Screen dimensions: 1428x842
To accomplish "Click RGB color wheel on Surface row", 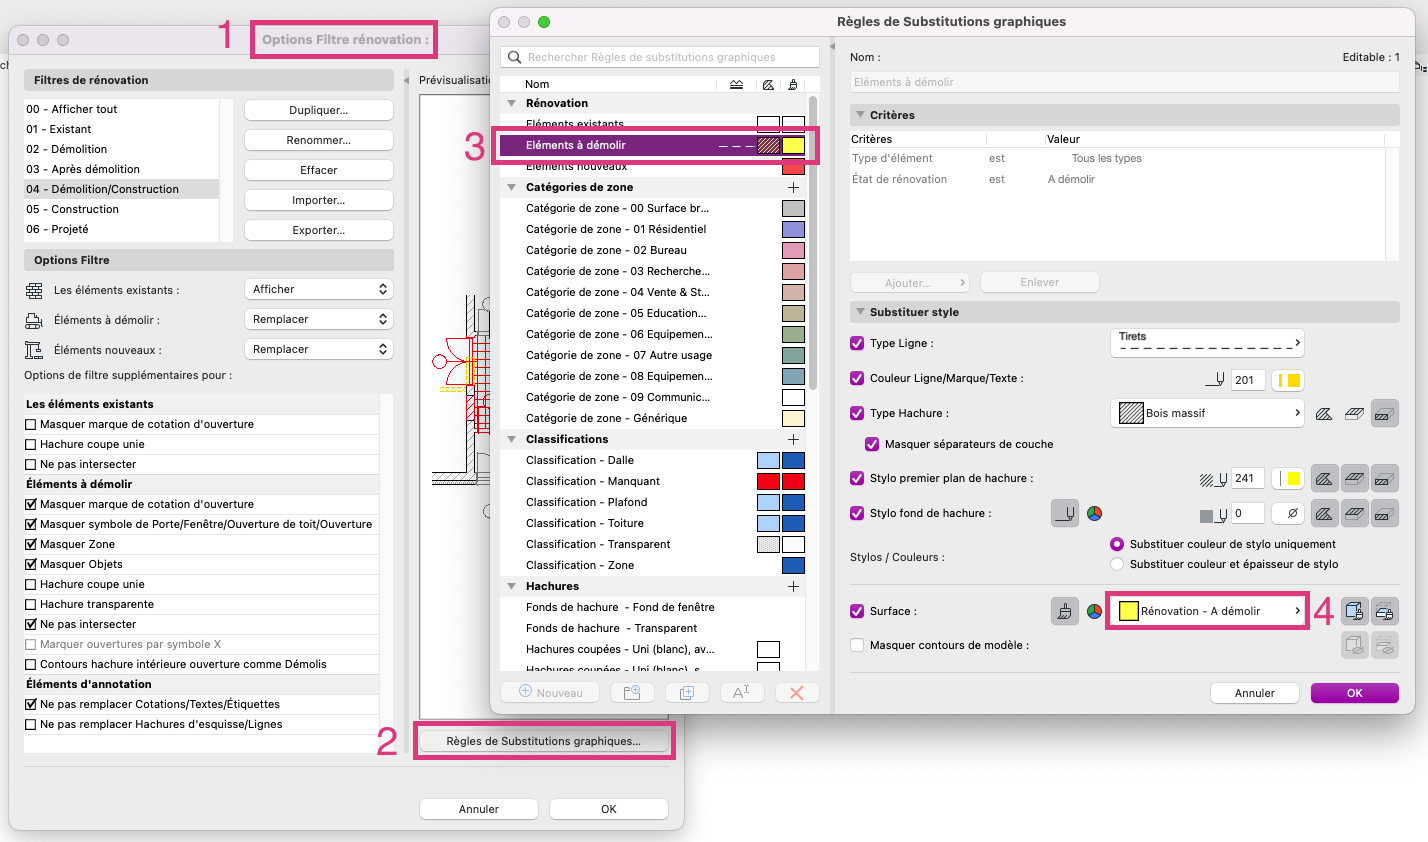I will (1095, 611).
